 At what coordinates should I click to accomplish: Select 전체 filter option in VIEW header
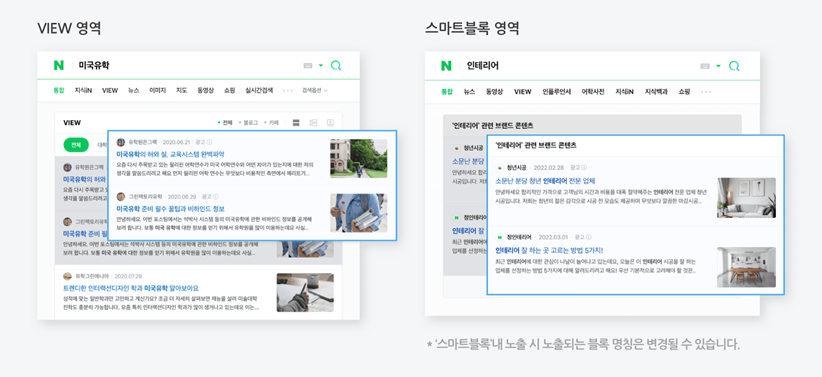point(225,123)
